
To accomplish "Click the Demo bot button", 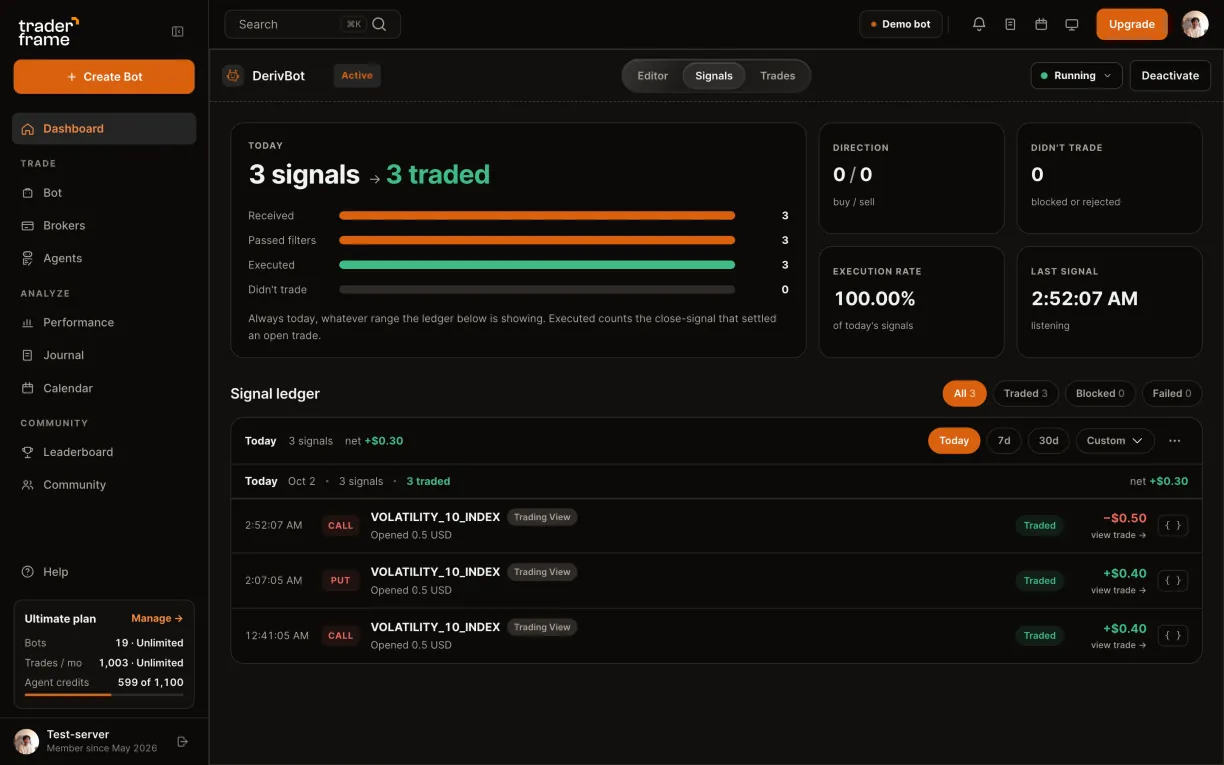I will click(901, 24).
